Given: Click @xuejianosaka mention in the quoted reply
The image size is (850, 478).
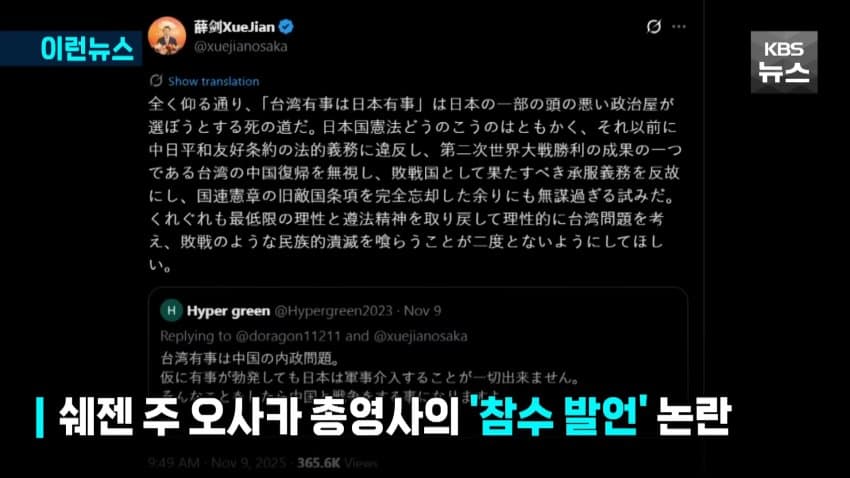Looking at the screenshot, I should tap(420, 336).
